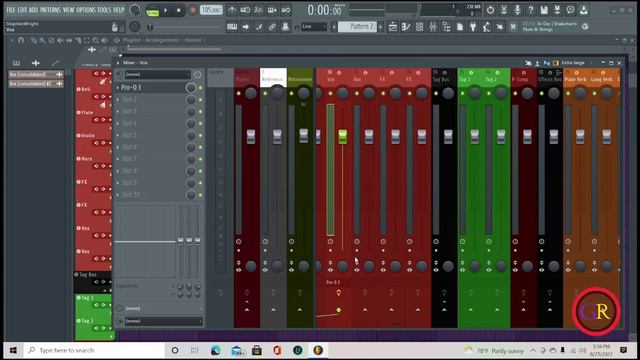Open the Line snap dropdown

pyautogui.click(x=314, y=27)
